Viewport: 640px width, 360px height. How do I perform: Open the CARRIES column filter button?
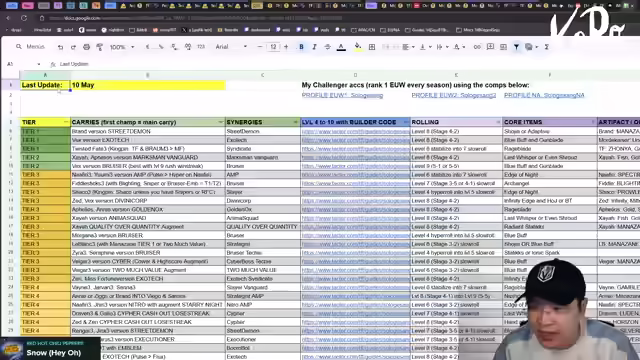coord(220,122)
